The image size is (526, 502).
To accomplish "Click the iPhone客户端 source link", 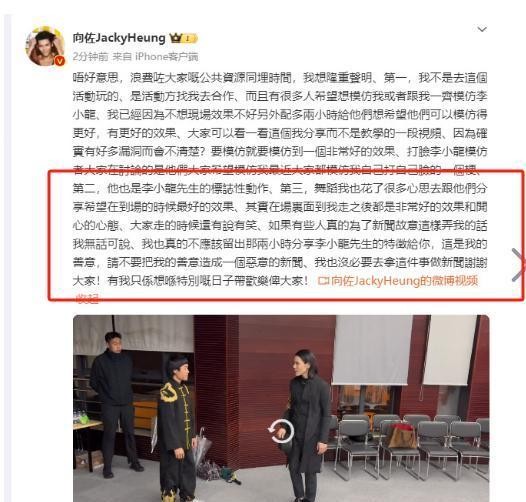I will pos(166,56).
